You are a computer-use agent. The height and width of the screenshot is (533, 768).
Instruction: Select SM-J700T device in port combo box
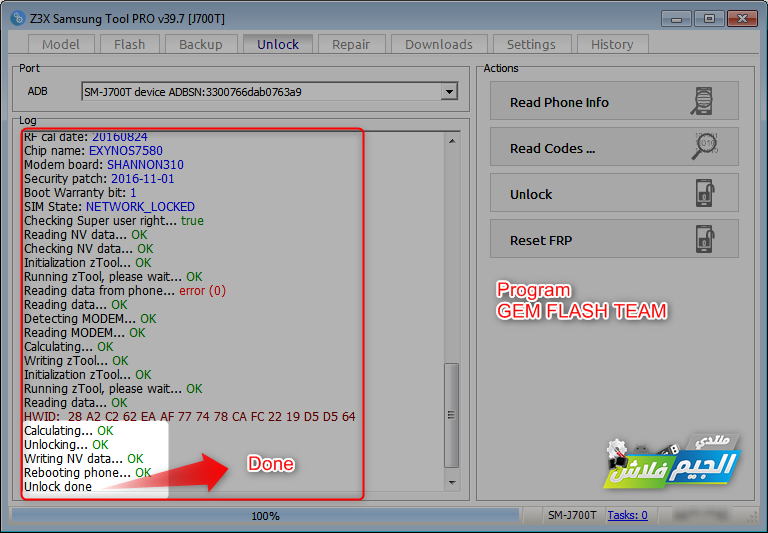269,92
